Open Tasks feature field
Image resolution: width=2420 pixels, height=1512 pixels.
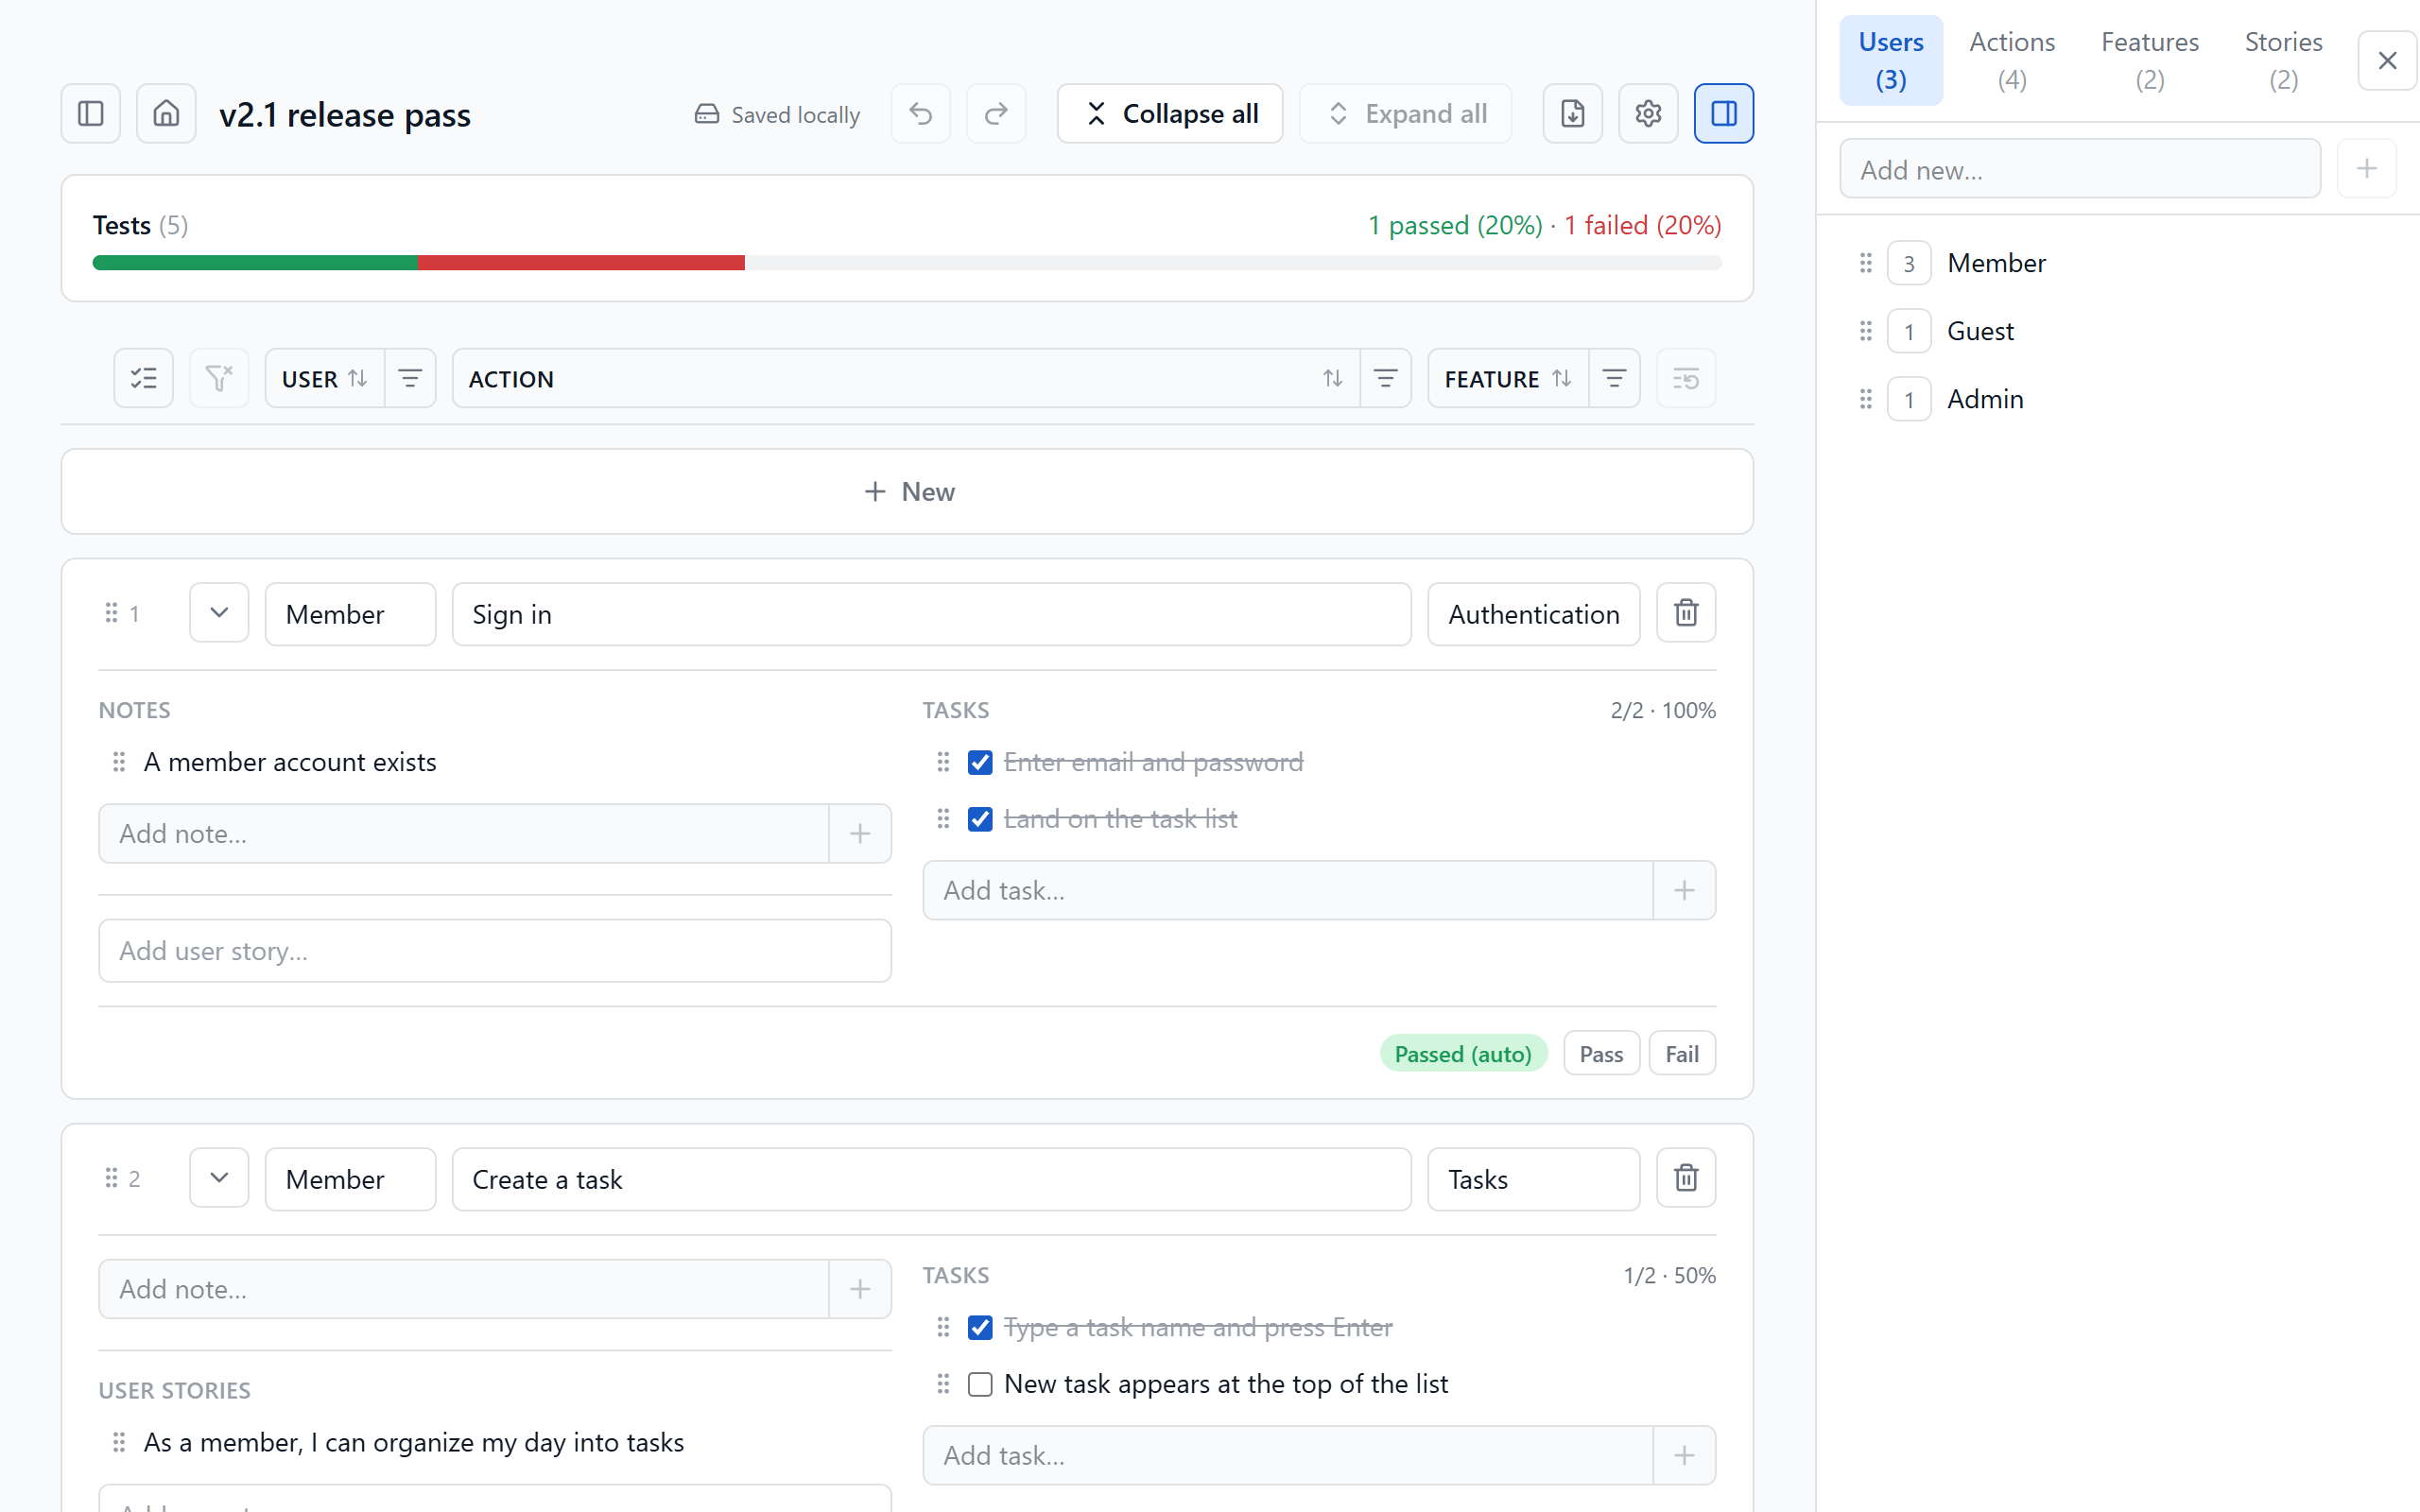[1534, 1179]
